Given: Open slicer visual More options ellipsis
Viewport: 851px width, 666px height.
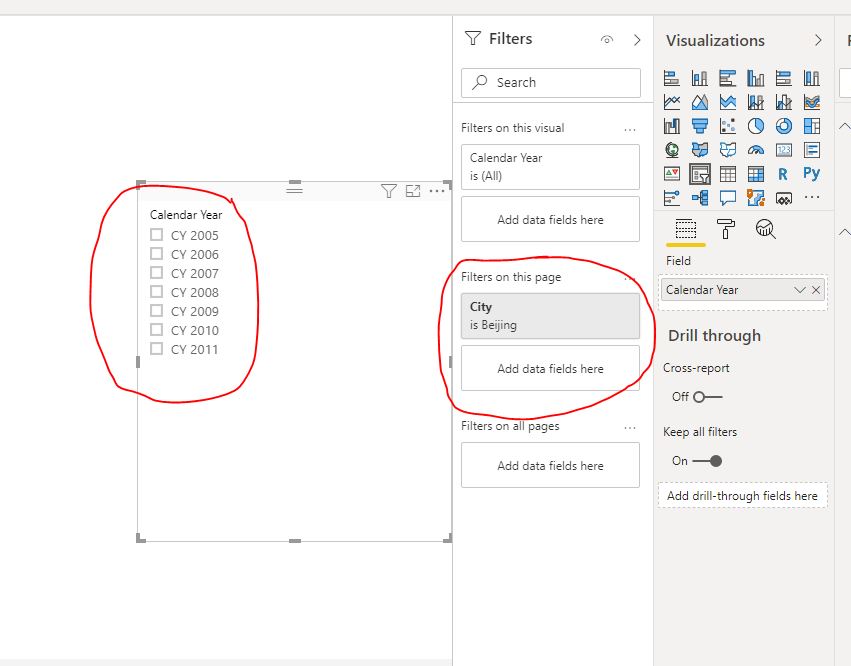Looking at the screenshot, I should (x=437, y=191).
